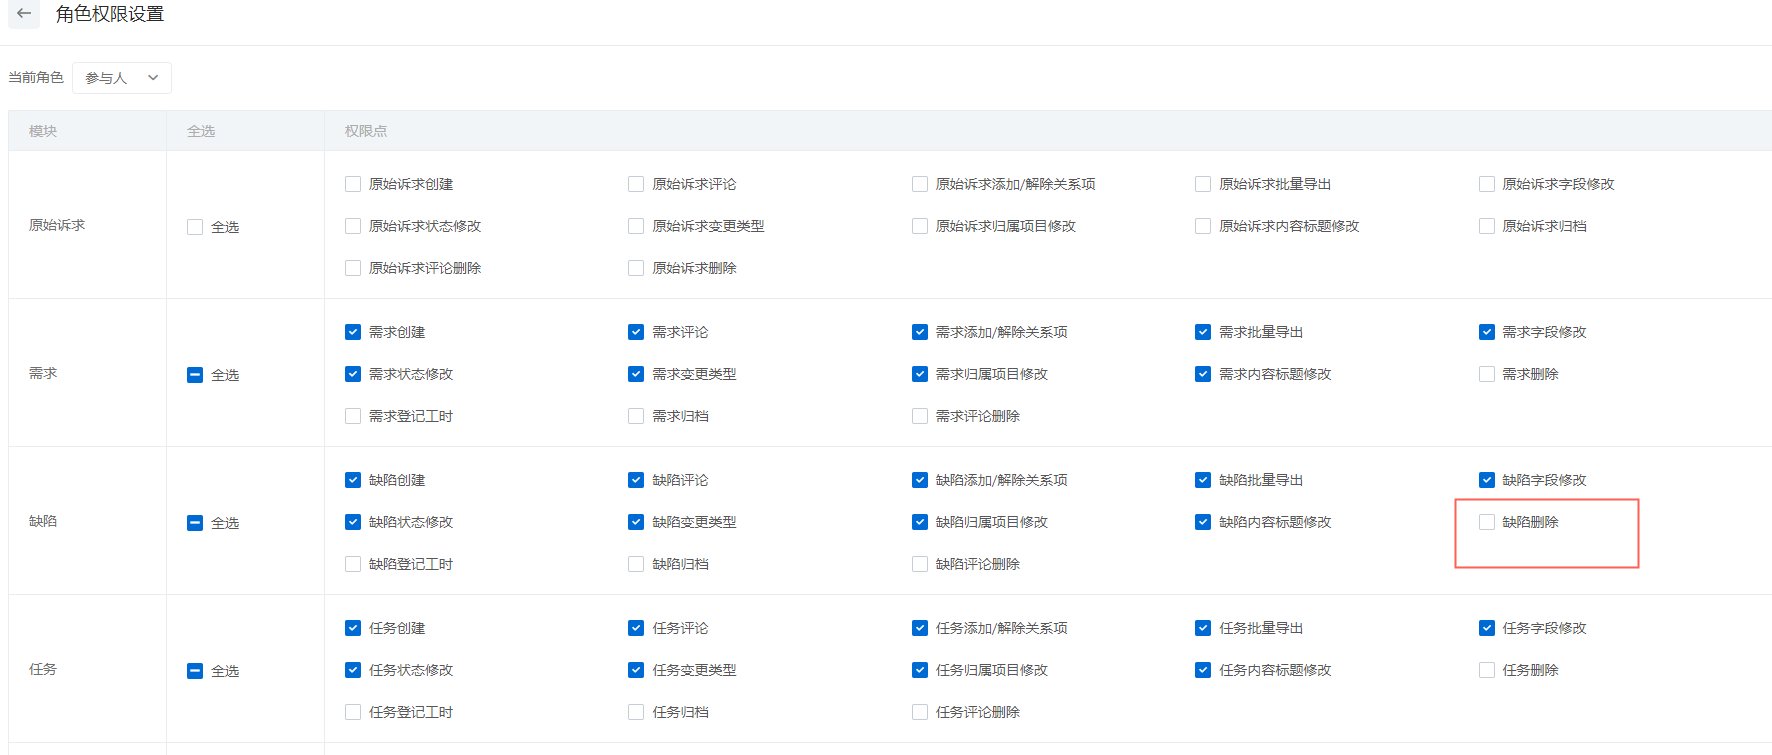Disable 任务状态修改 permission
This screenshot has width=1772, height=755.
[353, 670]
